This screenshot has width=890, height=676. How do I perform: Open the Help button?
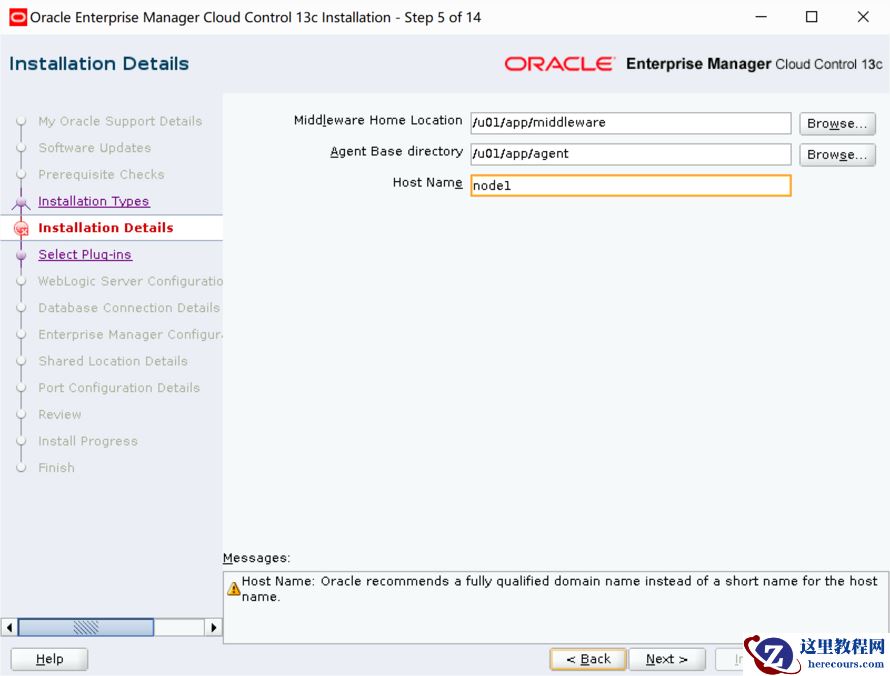[x=49, y=659]
